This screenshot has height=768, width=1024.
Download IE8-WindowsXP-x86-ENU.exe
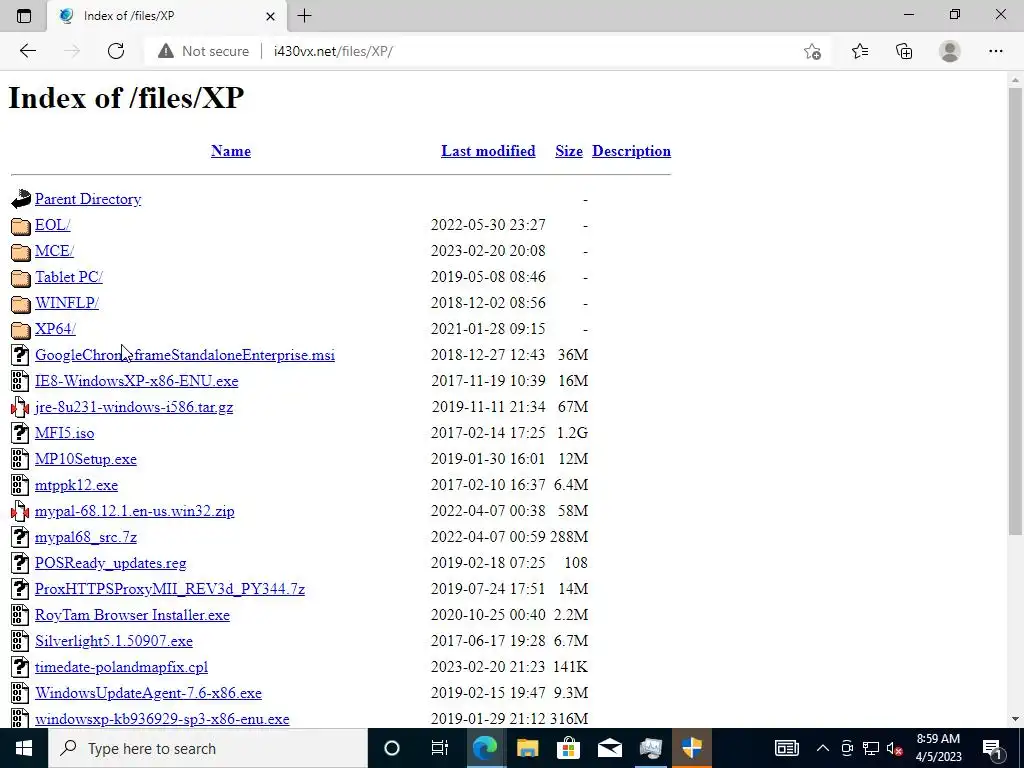pyautogui.click(x=136, y=381)
